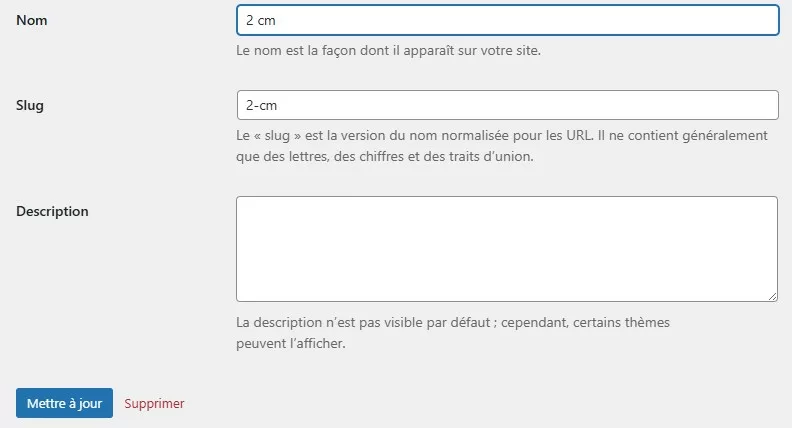Image resolution: width=792 pixels, height=428 pixels.
Task: Click the description visibility help text
Action: pyautogui.click(x=452, y=323)
